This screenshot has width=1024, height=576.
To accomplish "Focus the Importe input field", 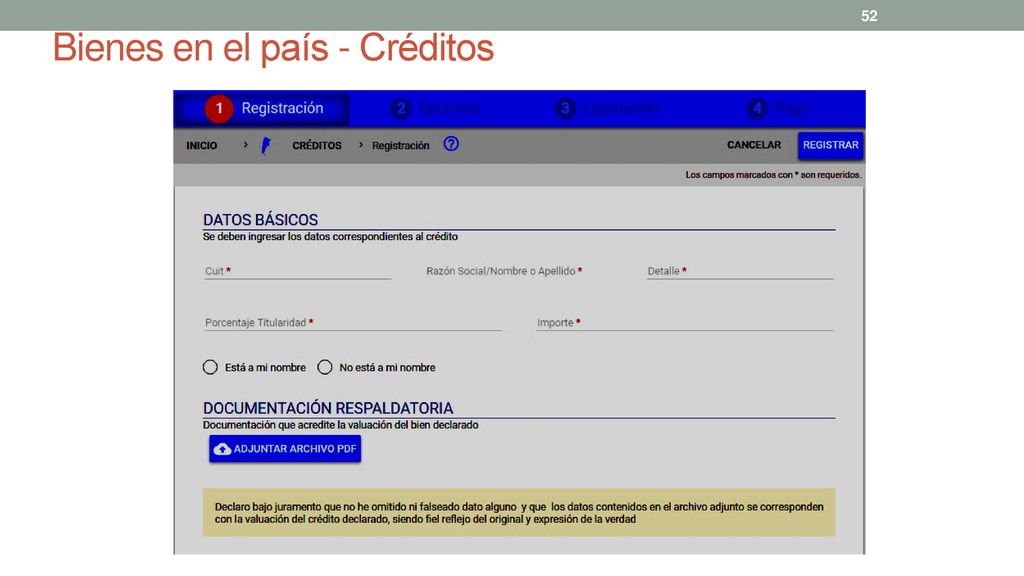I will (x=684, y=323).
